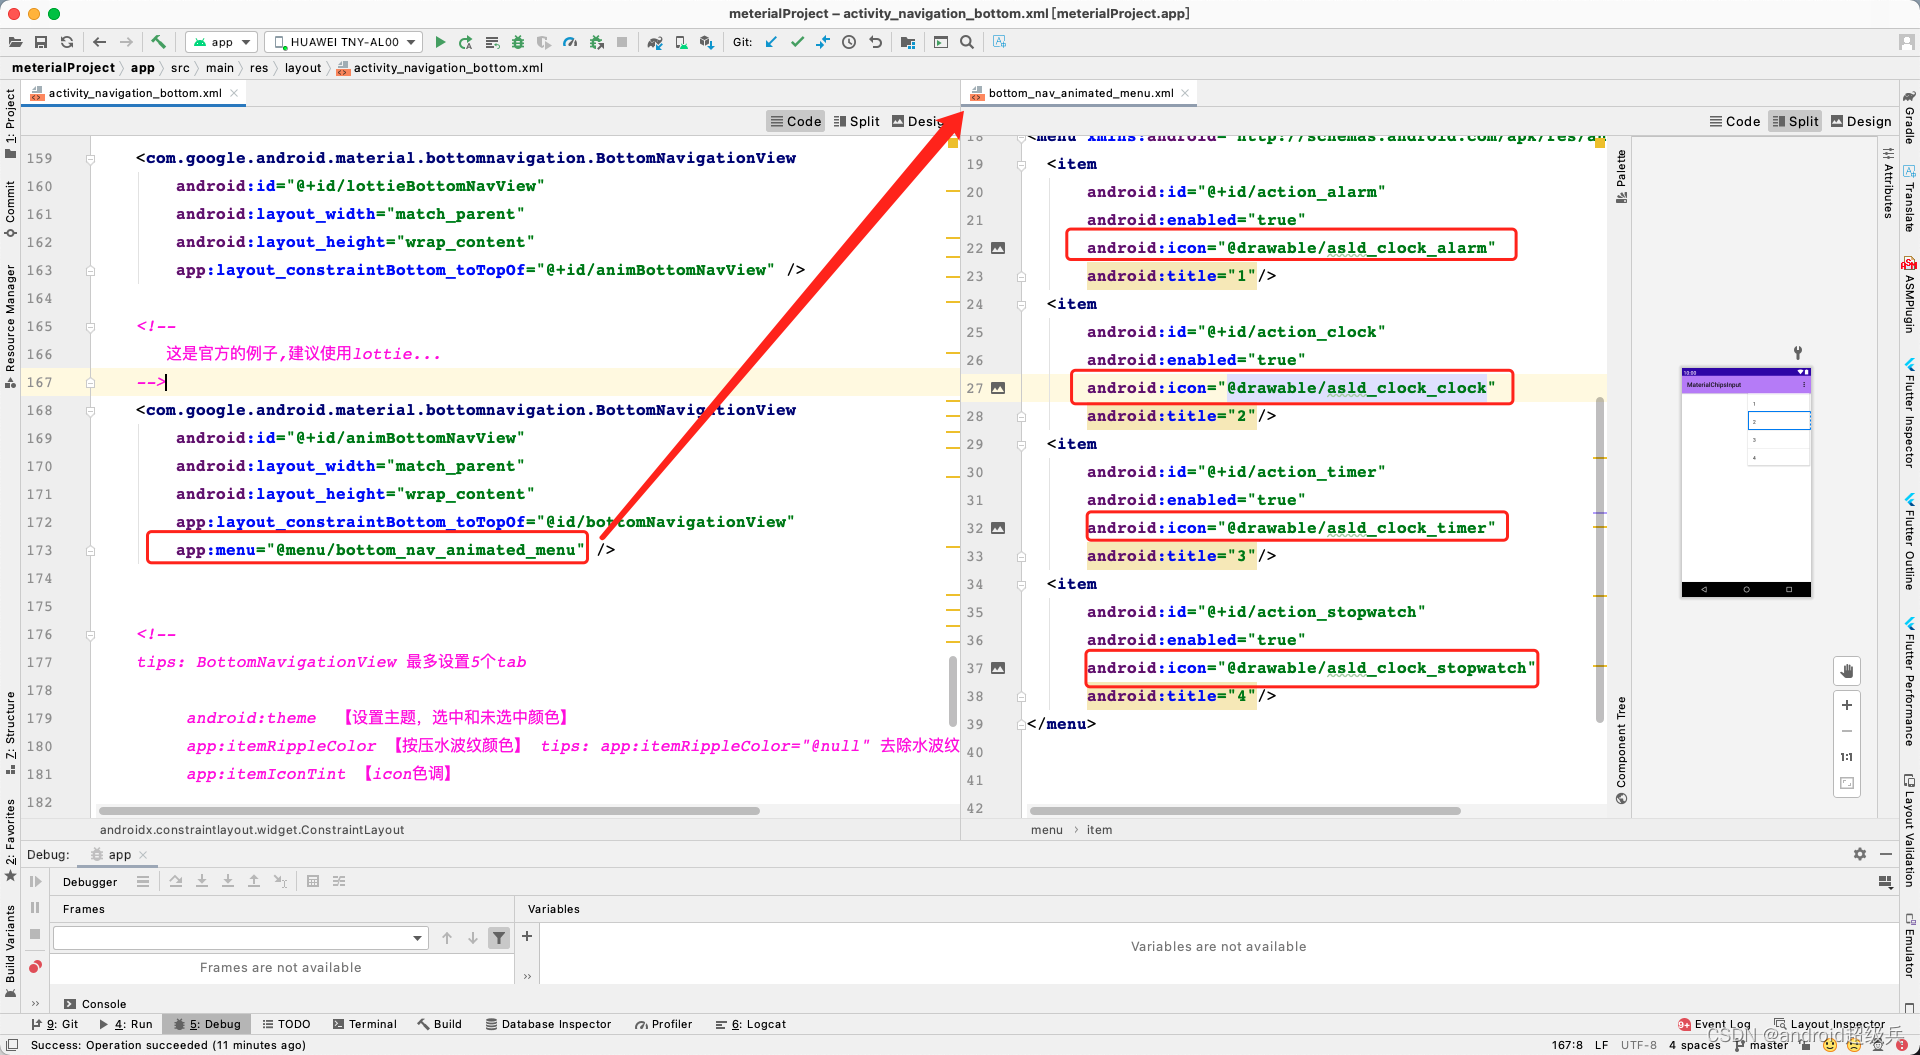This screenshot has width=1920, height=1055.
Task: Collapse the code fold at line 159
Action: point(90,158)
